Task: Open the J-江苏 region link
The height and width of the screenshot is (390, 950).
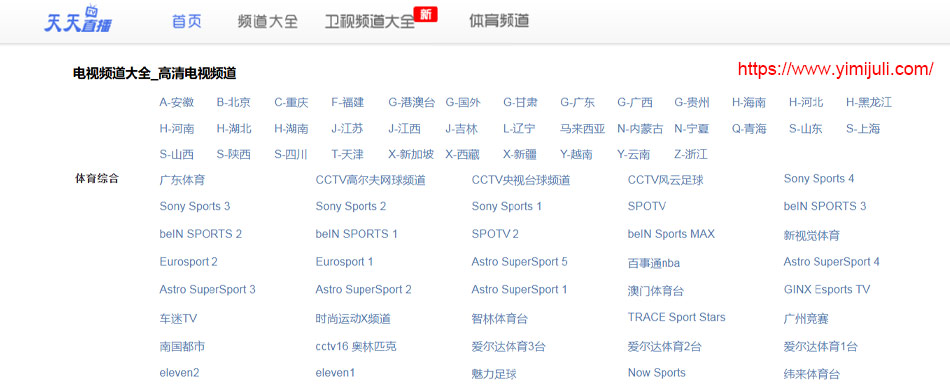Action: coord(347,128)
